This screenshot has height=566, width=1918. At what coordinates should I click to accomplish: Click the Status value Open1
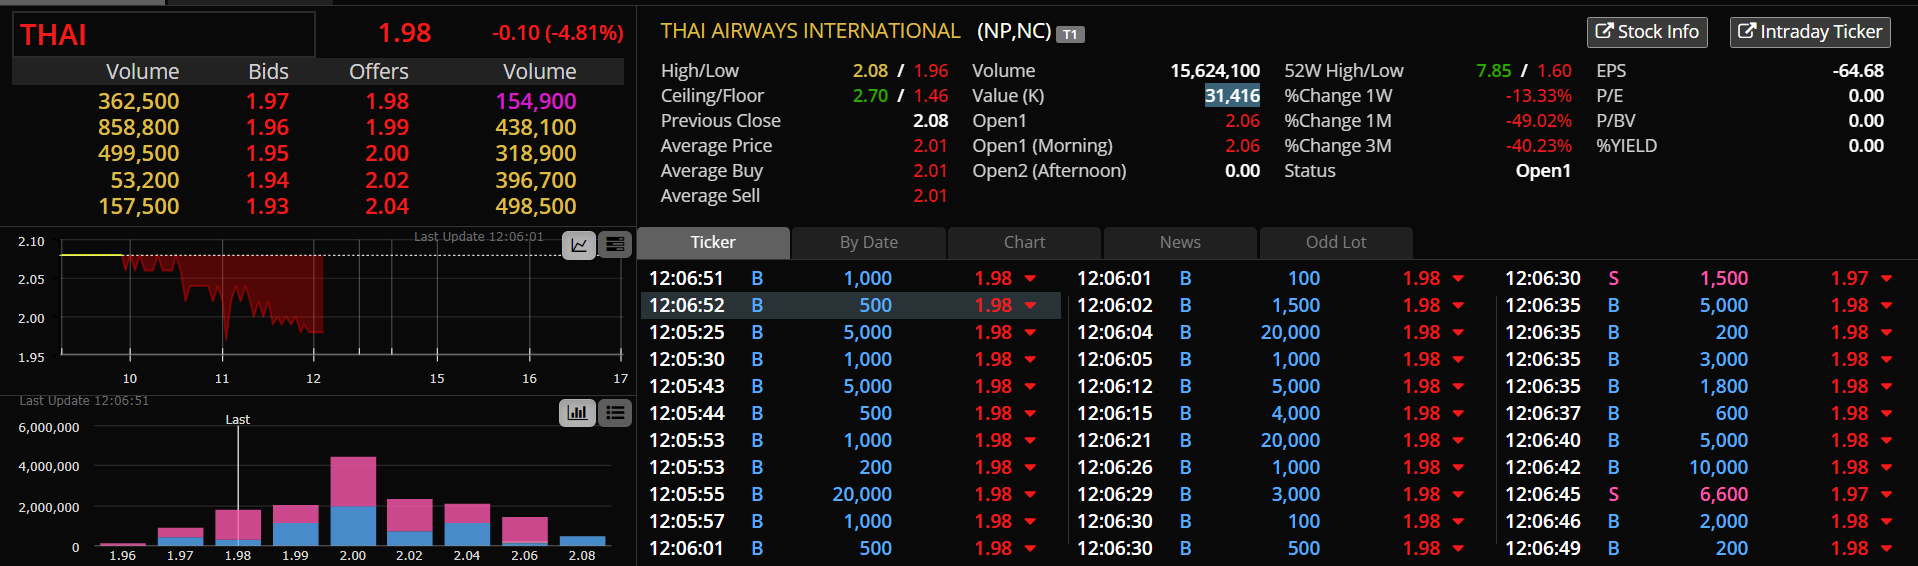point(1543,171)
